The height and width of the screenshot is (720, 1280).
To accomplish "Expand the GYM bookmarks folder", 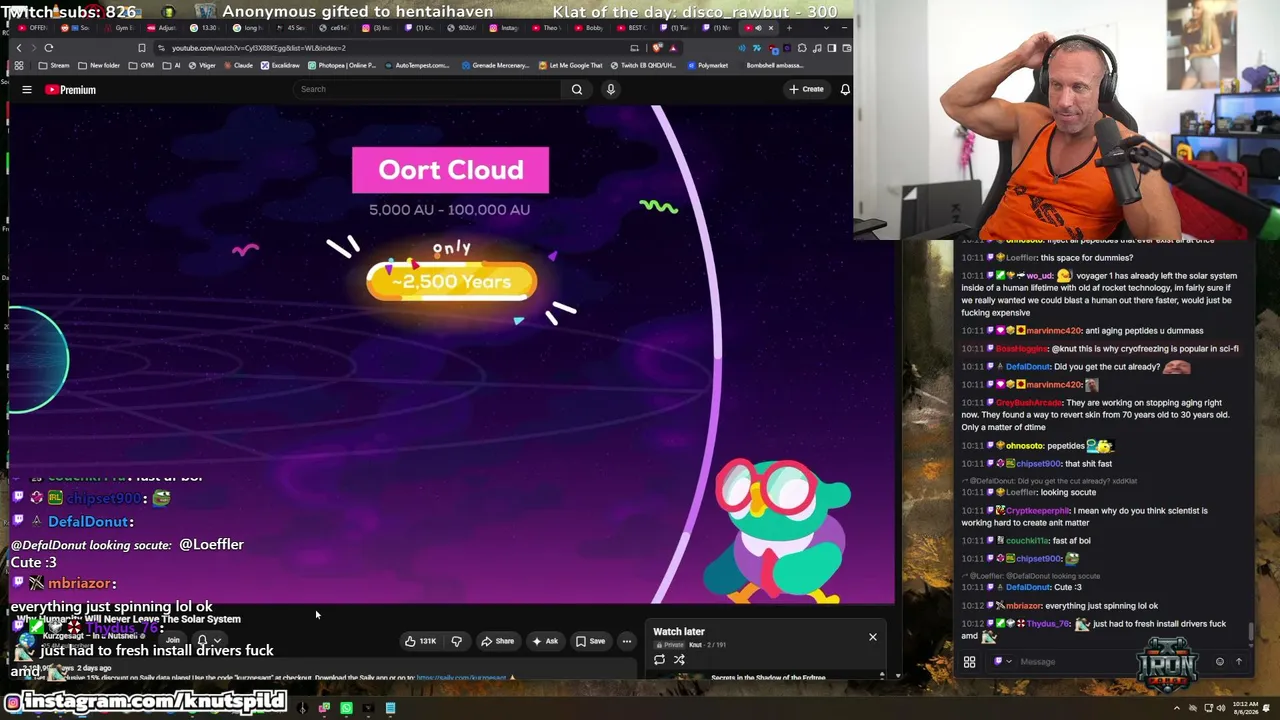I will point(142,66).
